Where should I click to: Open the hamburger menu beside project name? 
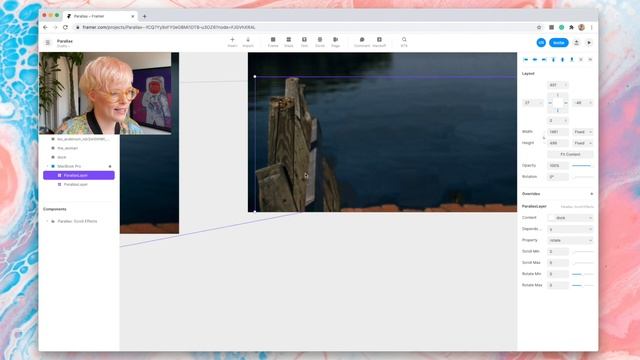48,42
